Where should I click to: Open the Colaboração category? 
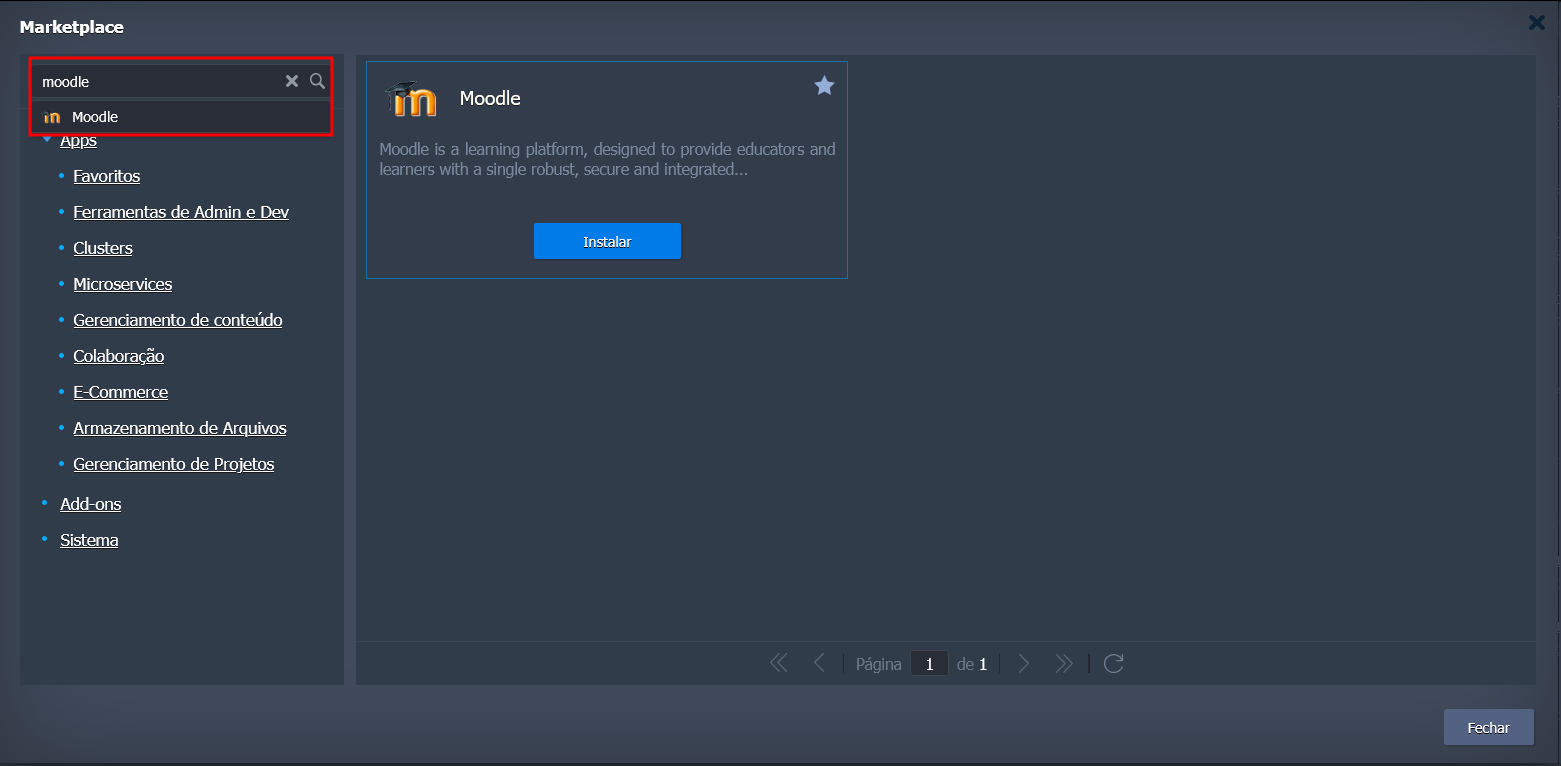tap(119, 356)
